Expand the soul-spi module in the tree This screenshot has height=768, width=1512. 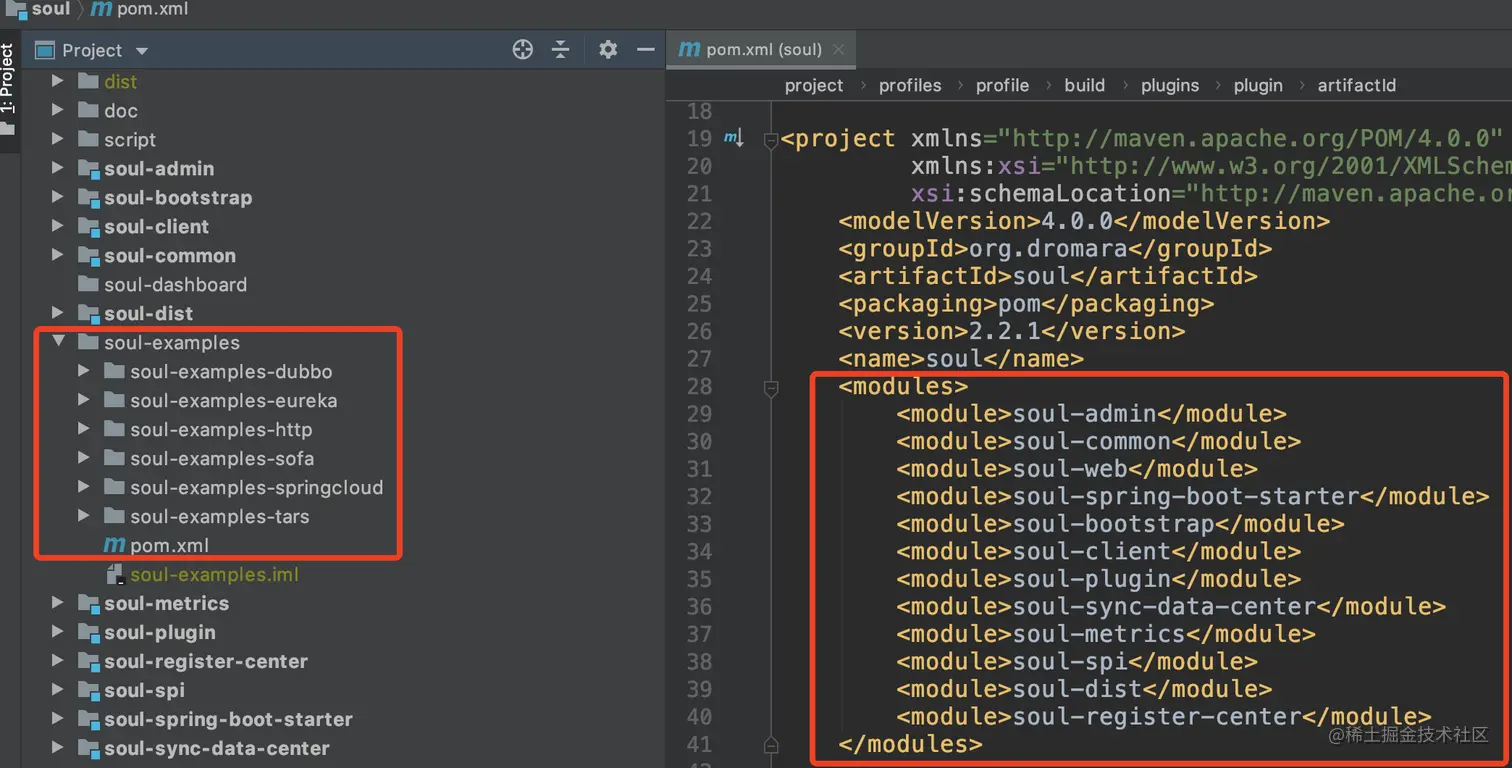click(58, 691)
